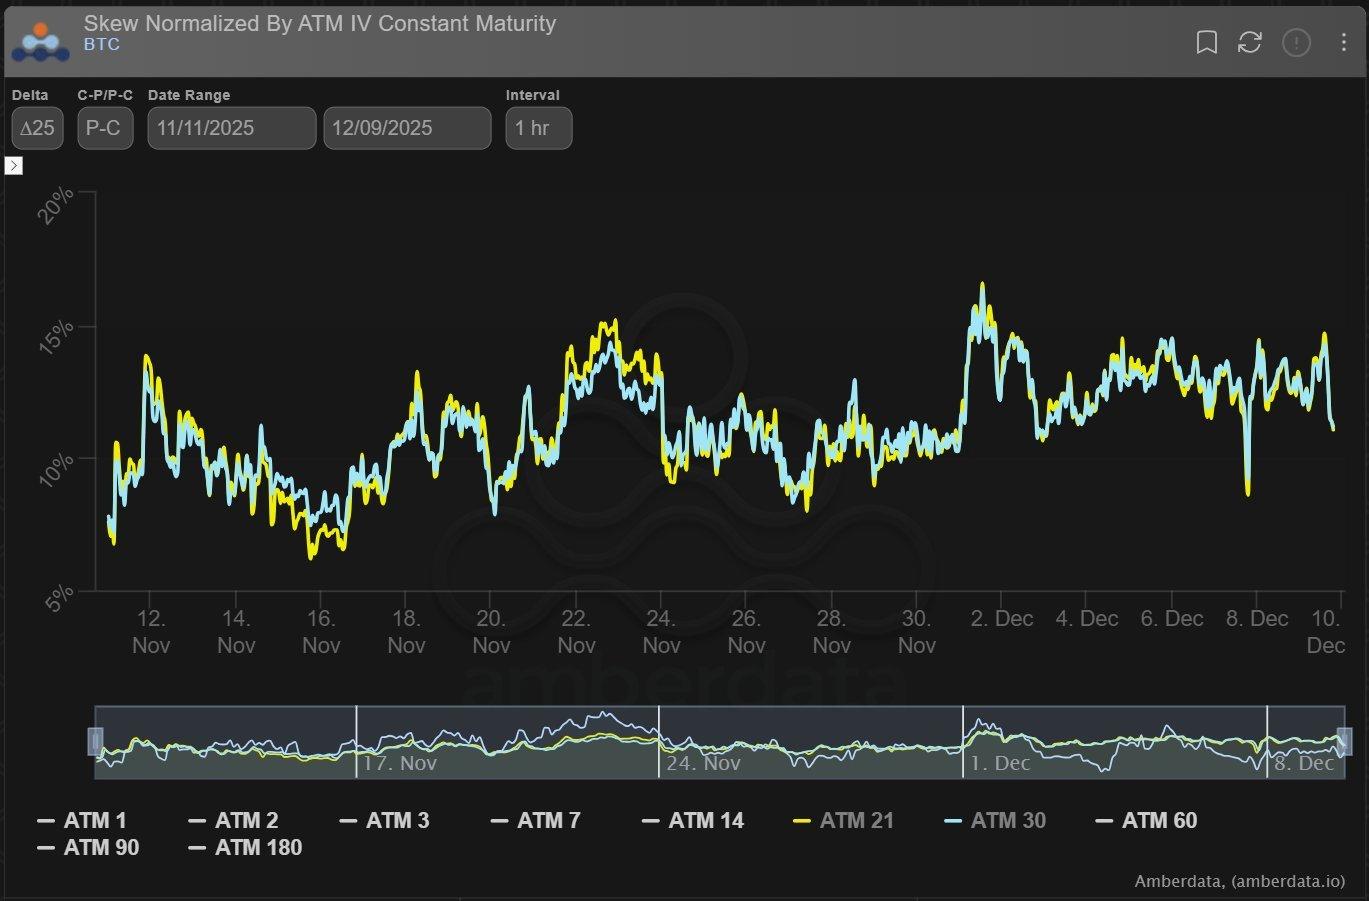1369x901 pixels.
Task: Enable the ATM 60 legend item
Action: click(x=1147, y=821)
